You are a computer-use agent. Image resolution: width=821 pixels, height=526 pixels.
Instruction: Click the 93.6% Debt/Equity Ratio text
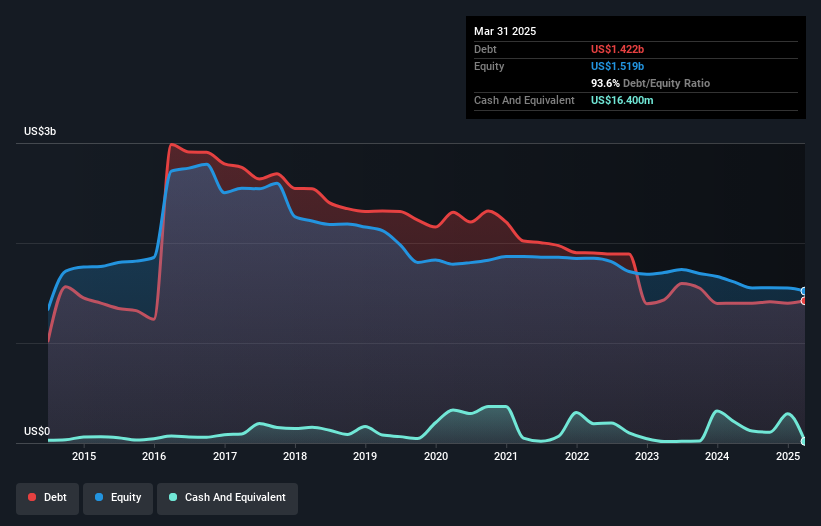pos(650,83)
